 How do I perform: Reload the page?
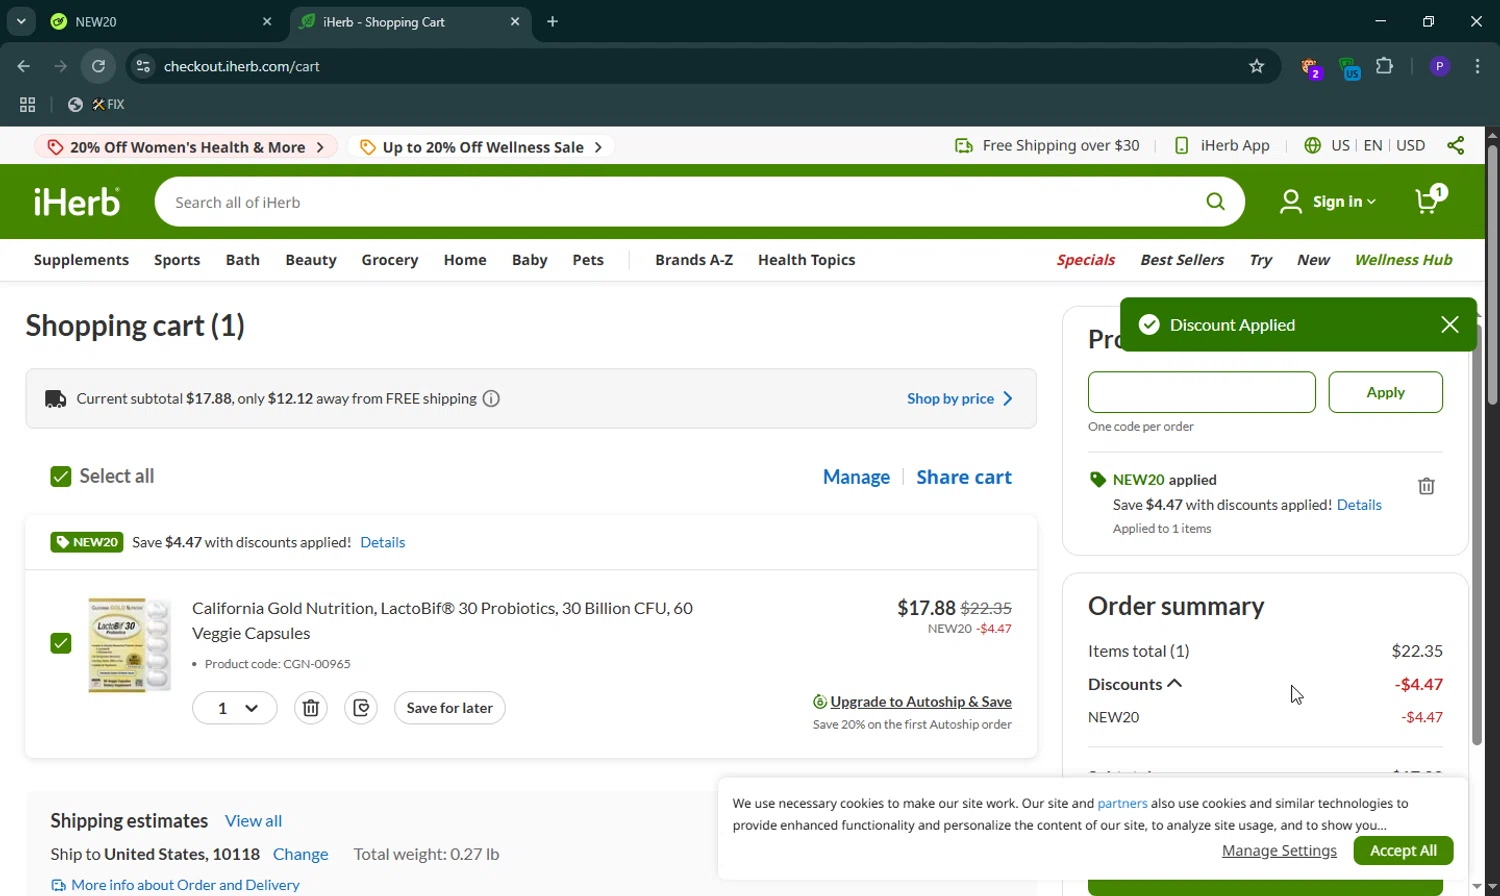(x=98, y=66)
